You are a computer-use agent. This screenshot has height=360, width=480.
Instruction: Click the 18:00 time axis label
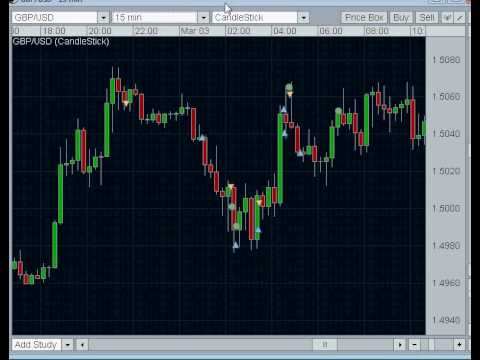pyautogui.click(x=54, y=31)
